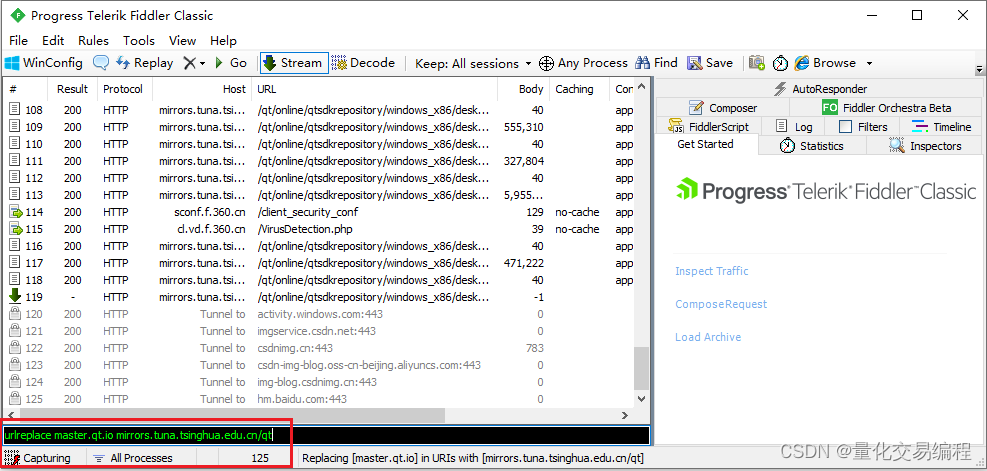Open the View menu
The image size is (987, 471).
pyautogui.click(x=183, y=40)
